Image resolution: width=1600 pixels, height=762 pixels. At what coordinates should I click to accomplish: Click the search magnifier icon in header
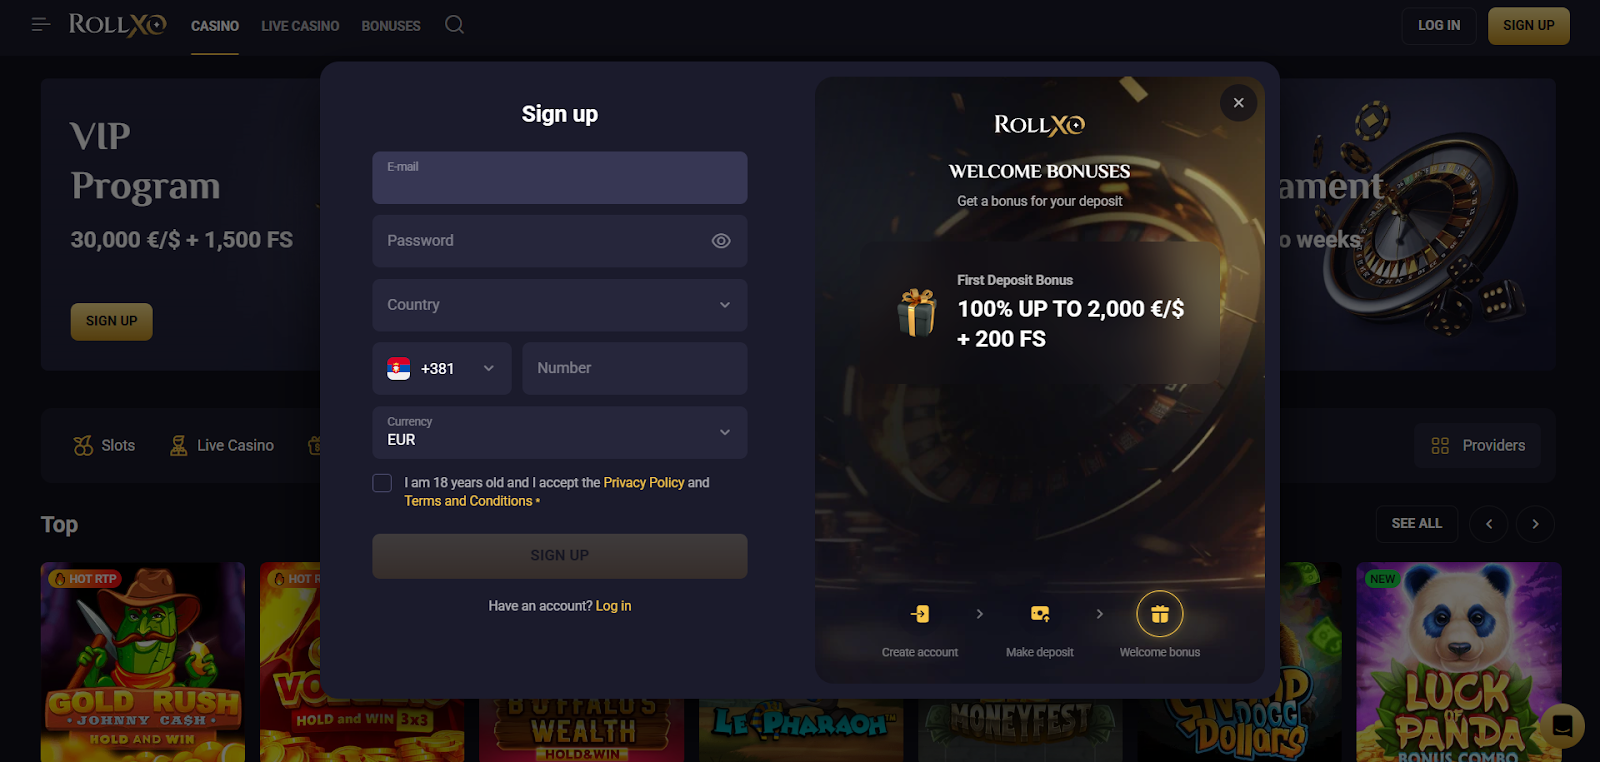click(454, 25)
